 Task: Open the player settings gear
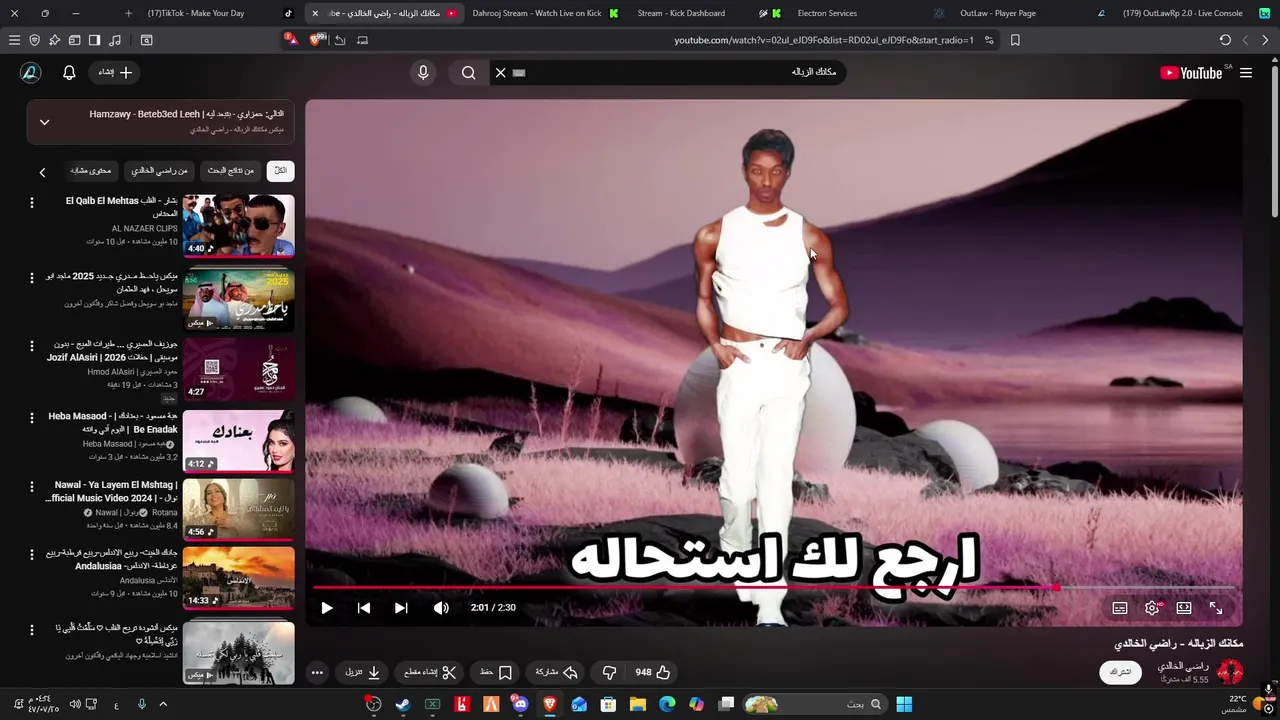[x=1152, y=608]
